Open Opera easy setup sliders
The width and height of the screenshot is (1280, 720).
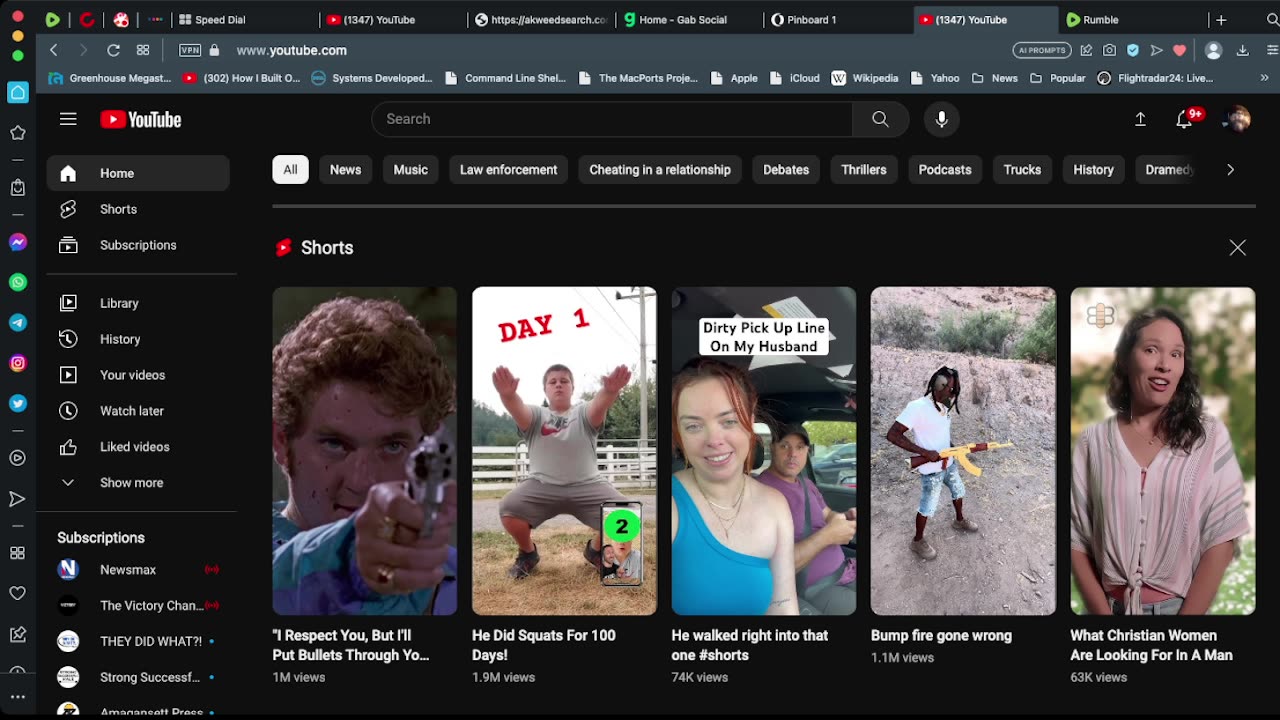[x=1271, y=50]
